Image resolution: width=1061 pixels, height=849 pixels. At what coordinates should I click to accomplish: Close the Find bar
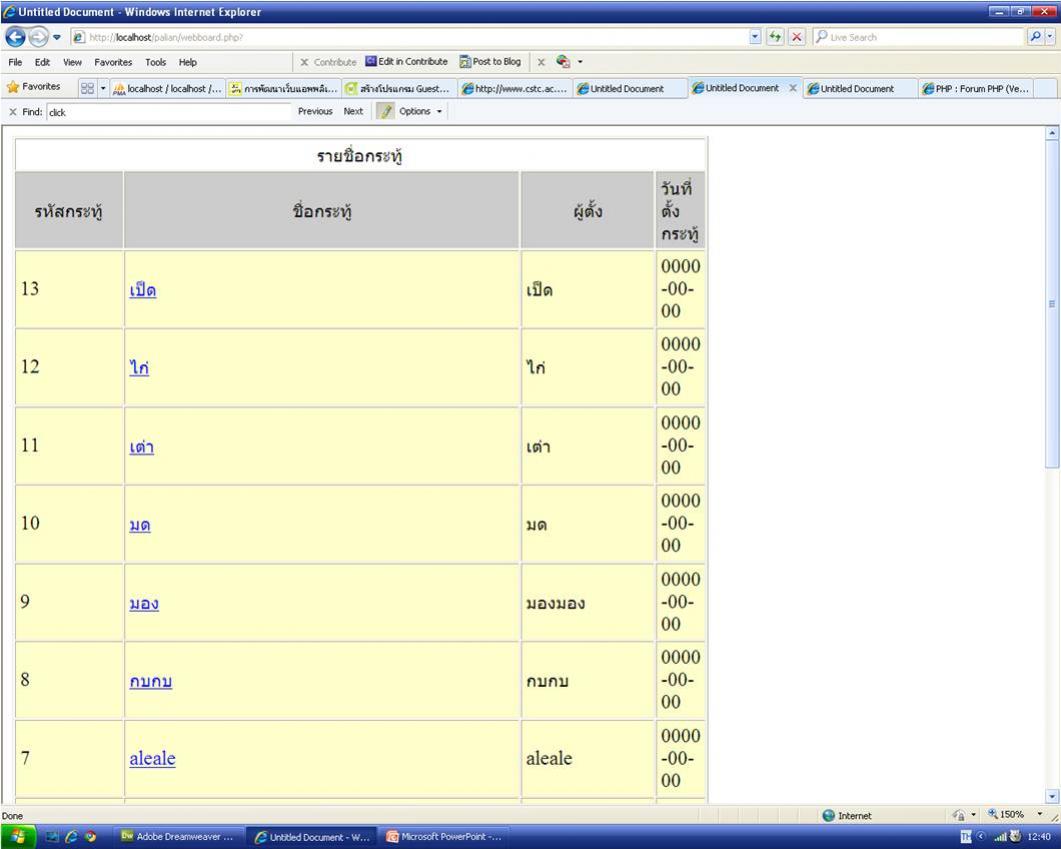(x=12, y=112)
